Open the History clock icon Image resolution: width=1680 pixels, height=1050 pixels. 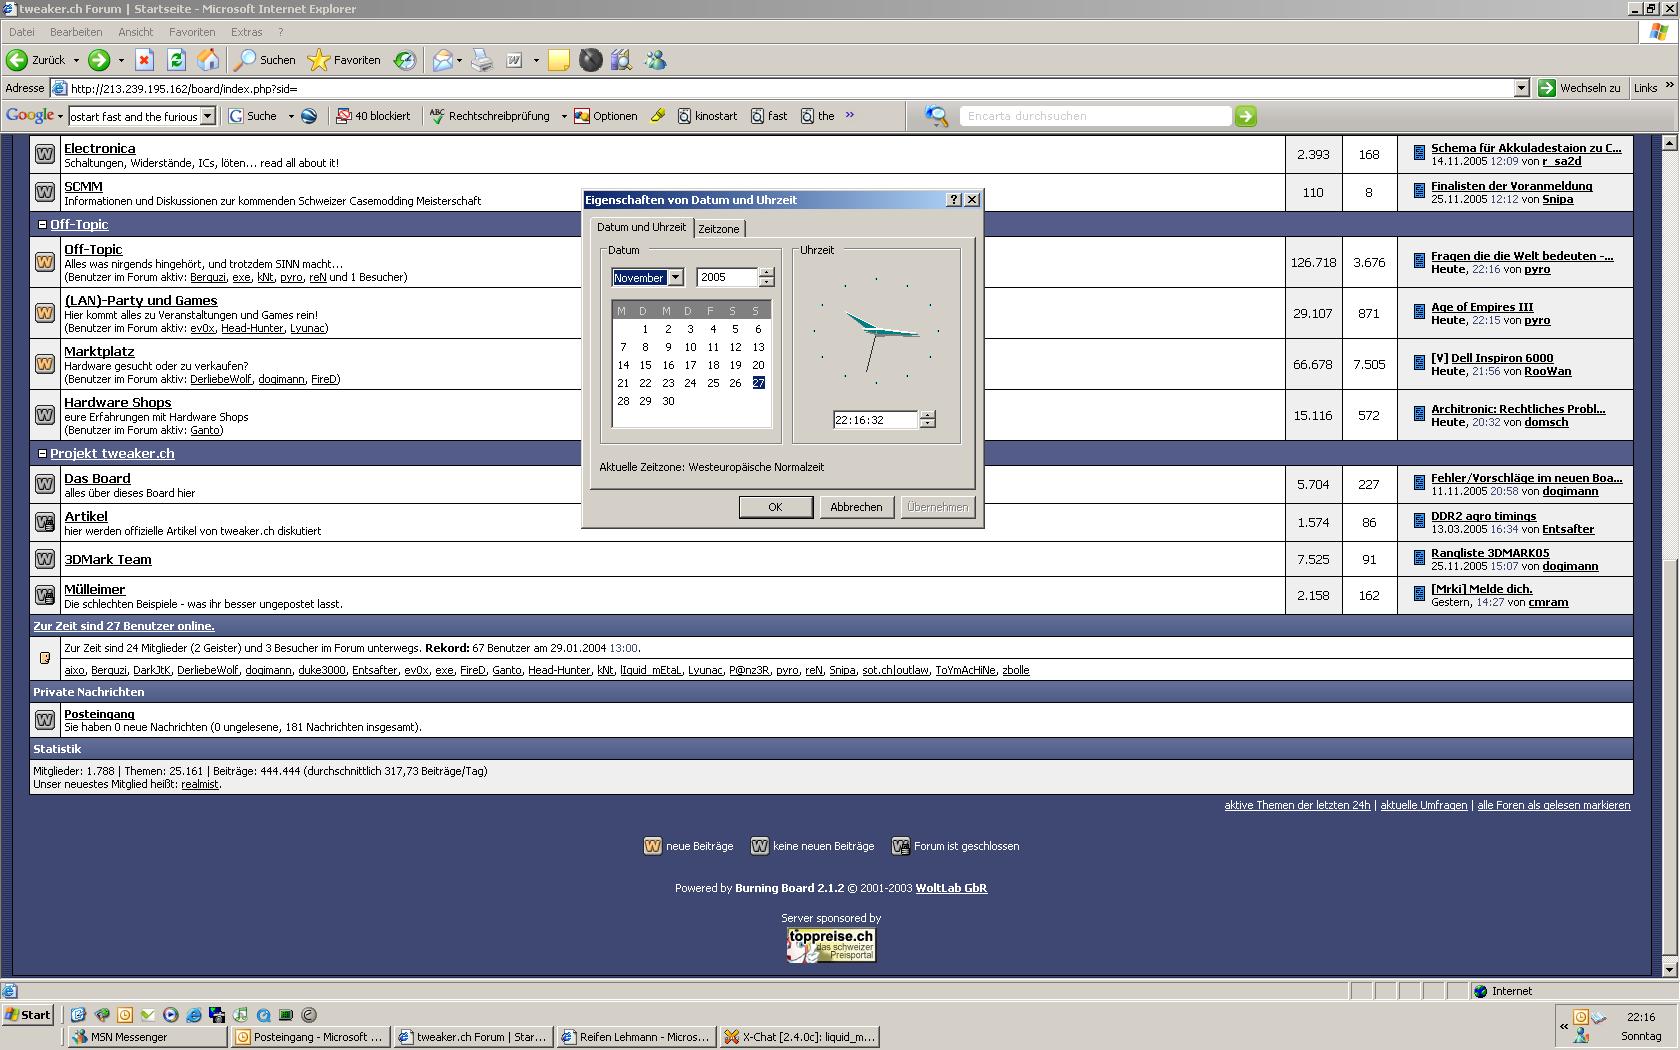404,61
